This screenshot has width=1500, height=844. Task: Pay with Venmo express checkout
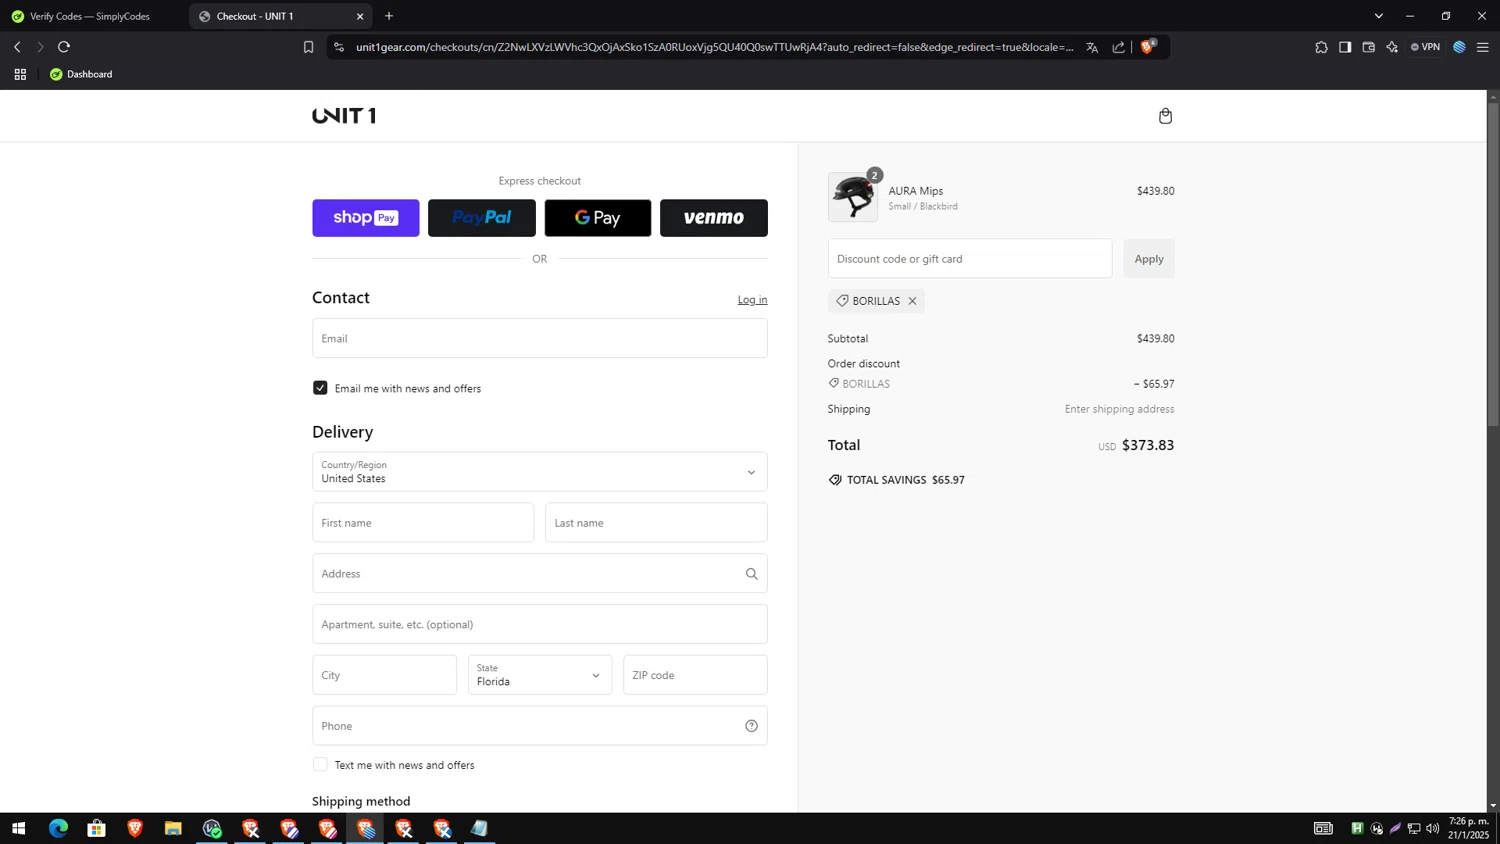click(x=714, y=218)
